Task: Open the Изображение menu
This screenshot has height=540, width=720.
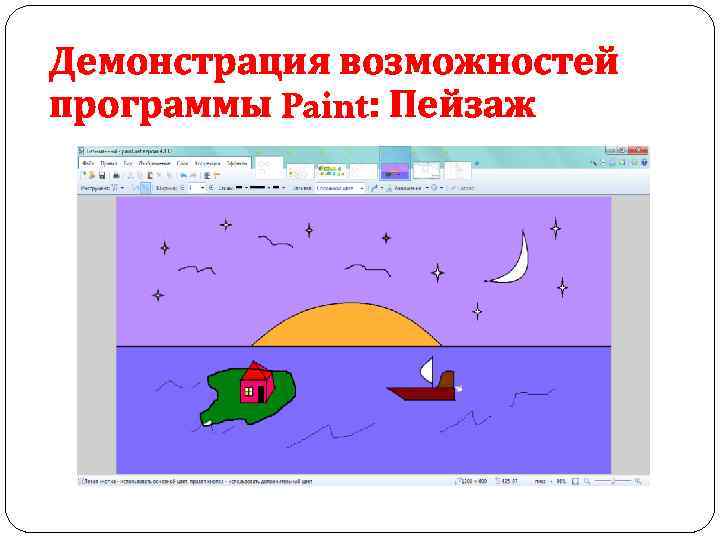Action: tap(154, 163)
